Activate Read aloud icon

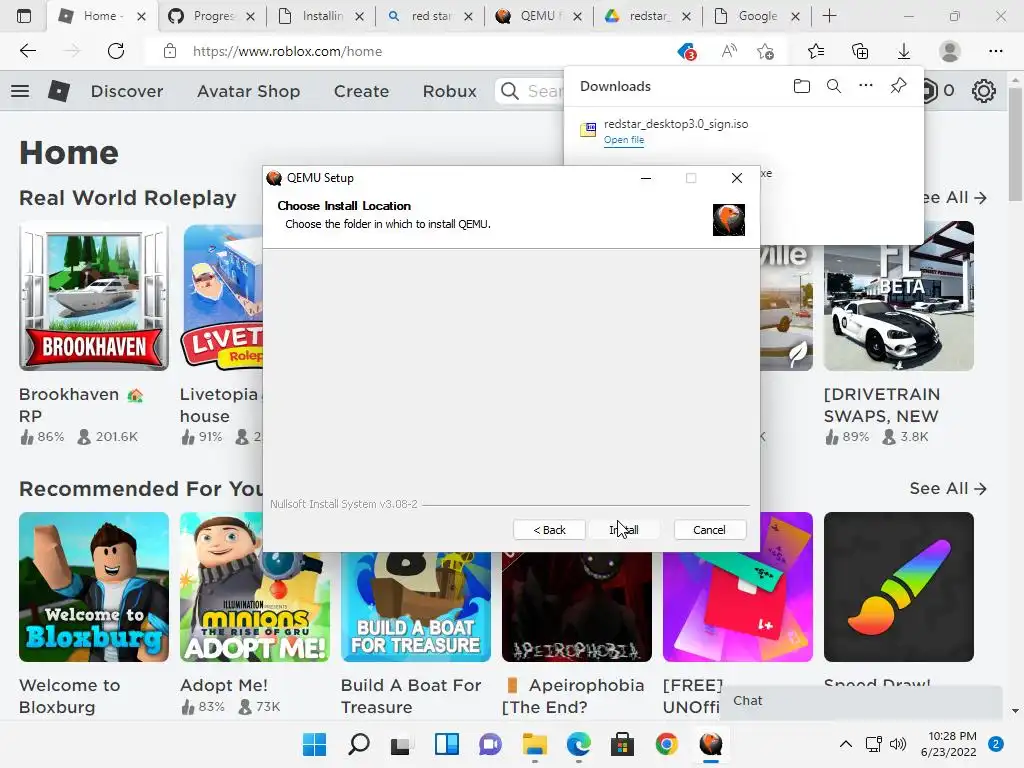point(729,51)
